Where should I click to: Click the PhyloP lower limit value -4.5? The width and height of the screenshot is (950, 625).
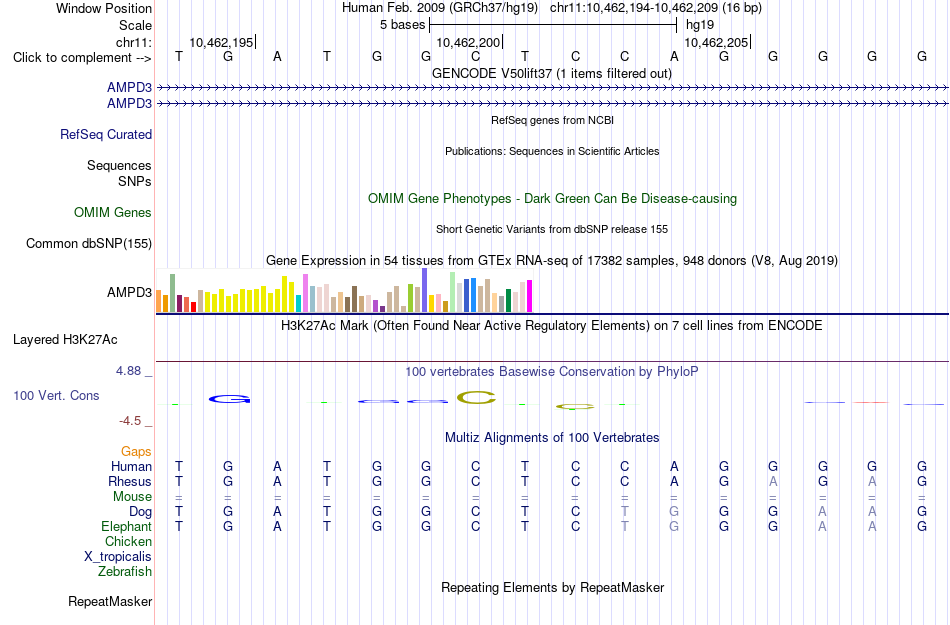coord(130,420)
